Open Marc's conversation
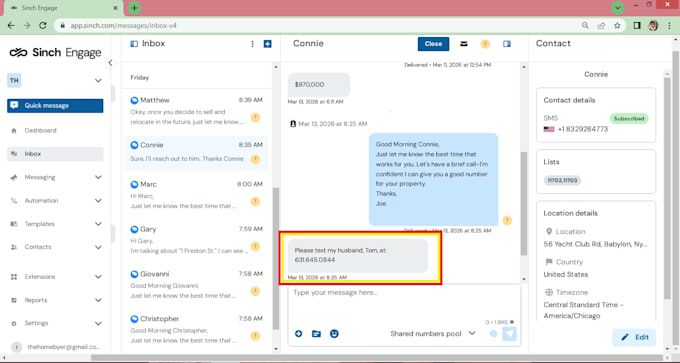The image size is (680, 363). click(x=196, y=195)
